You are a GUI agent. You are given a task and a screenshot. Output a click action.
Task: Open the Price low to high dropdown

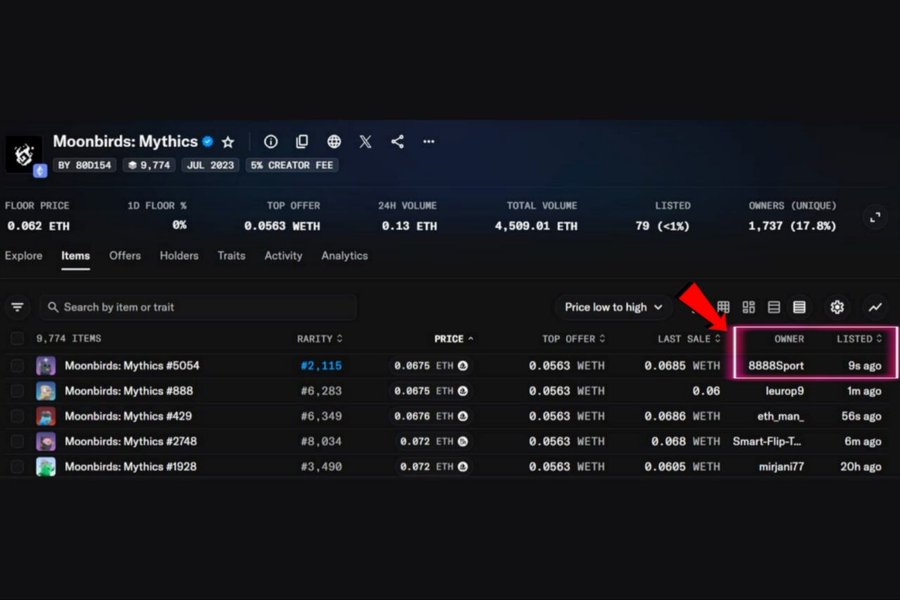tap(613, 307)
